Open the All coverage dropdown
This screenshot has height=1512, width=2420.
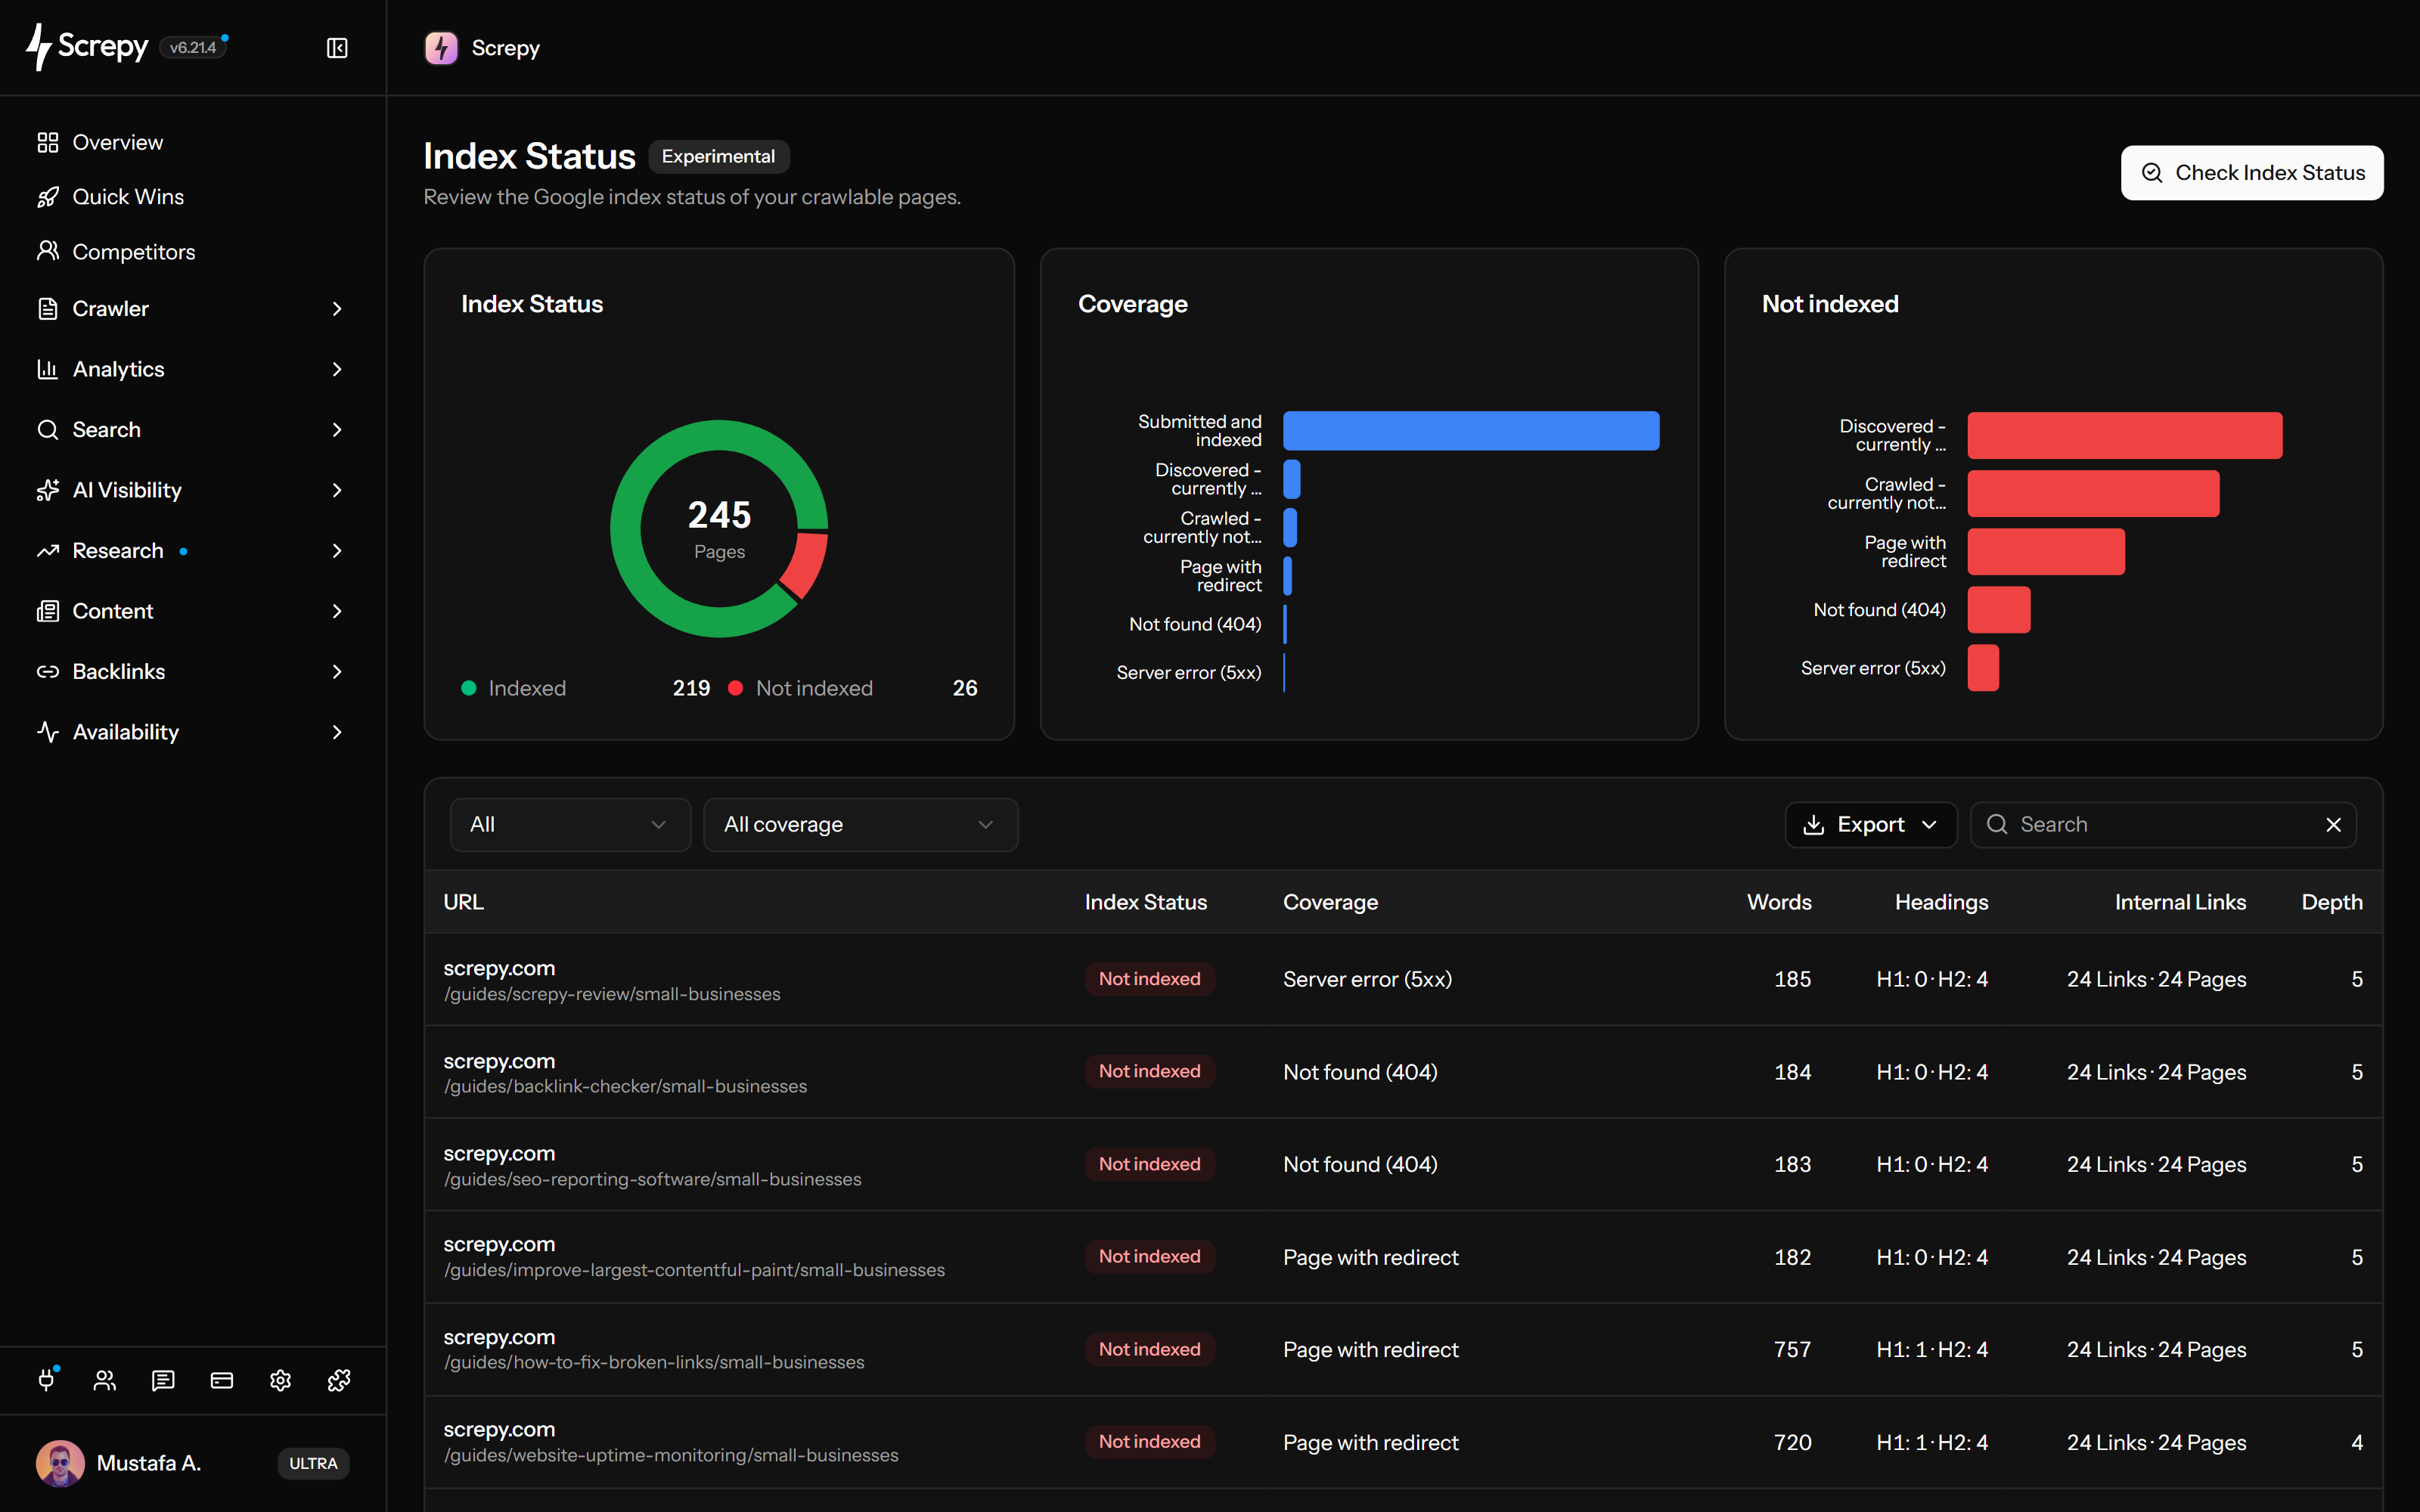(860, 824)
